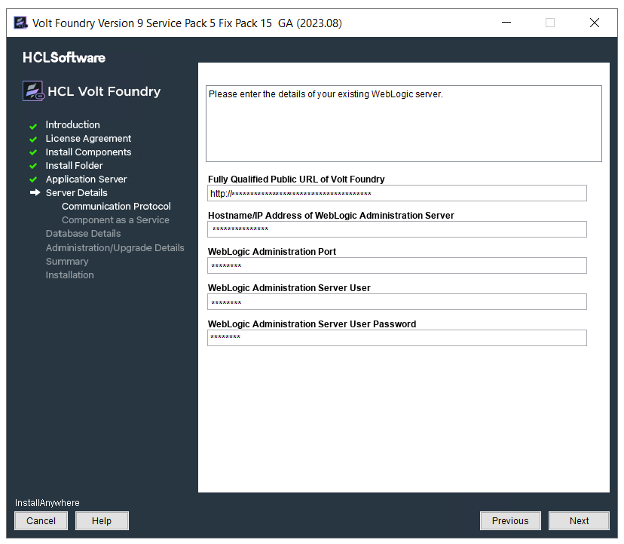Click the green check beside Install Components
Viewport: 624px width, 544px height.
tap(33, 152)
